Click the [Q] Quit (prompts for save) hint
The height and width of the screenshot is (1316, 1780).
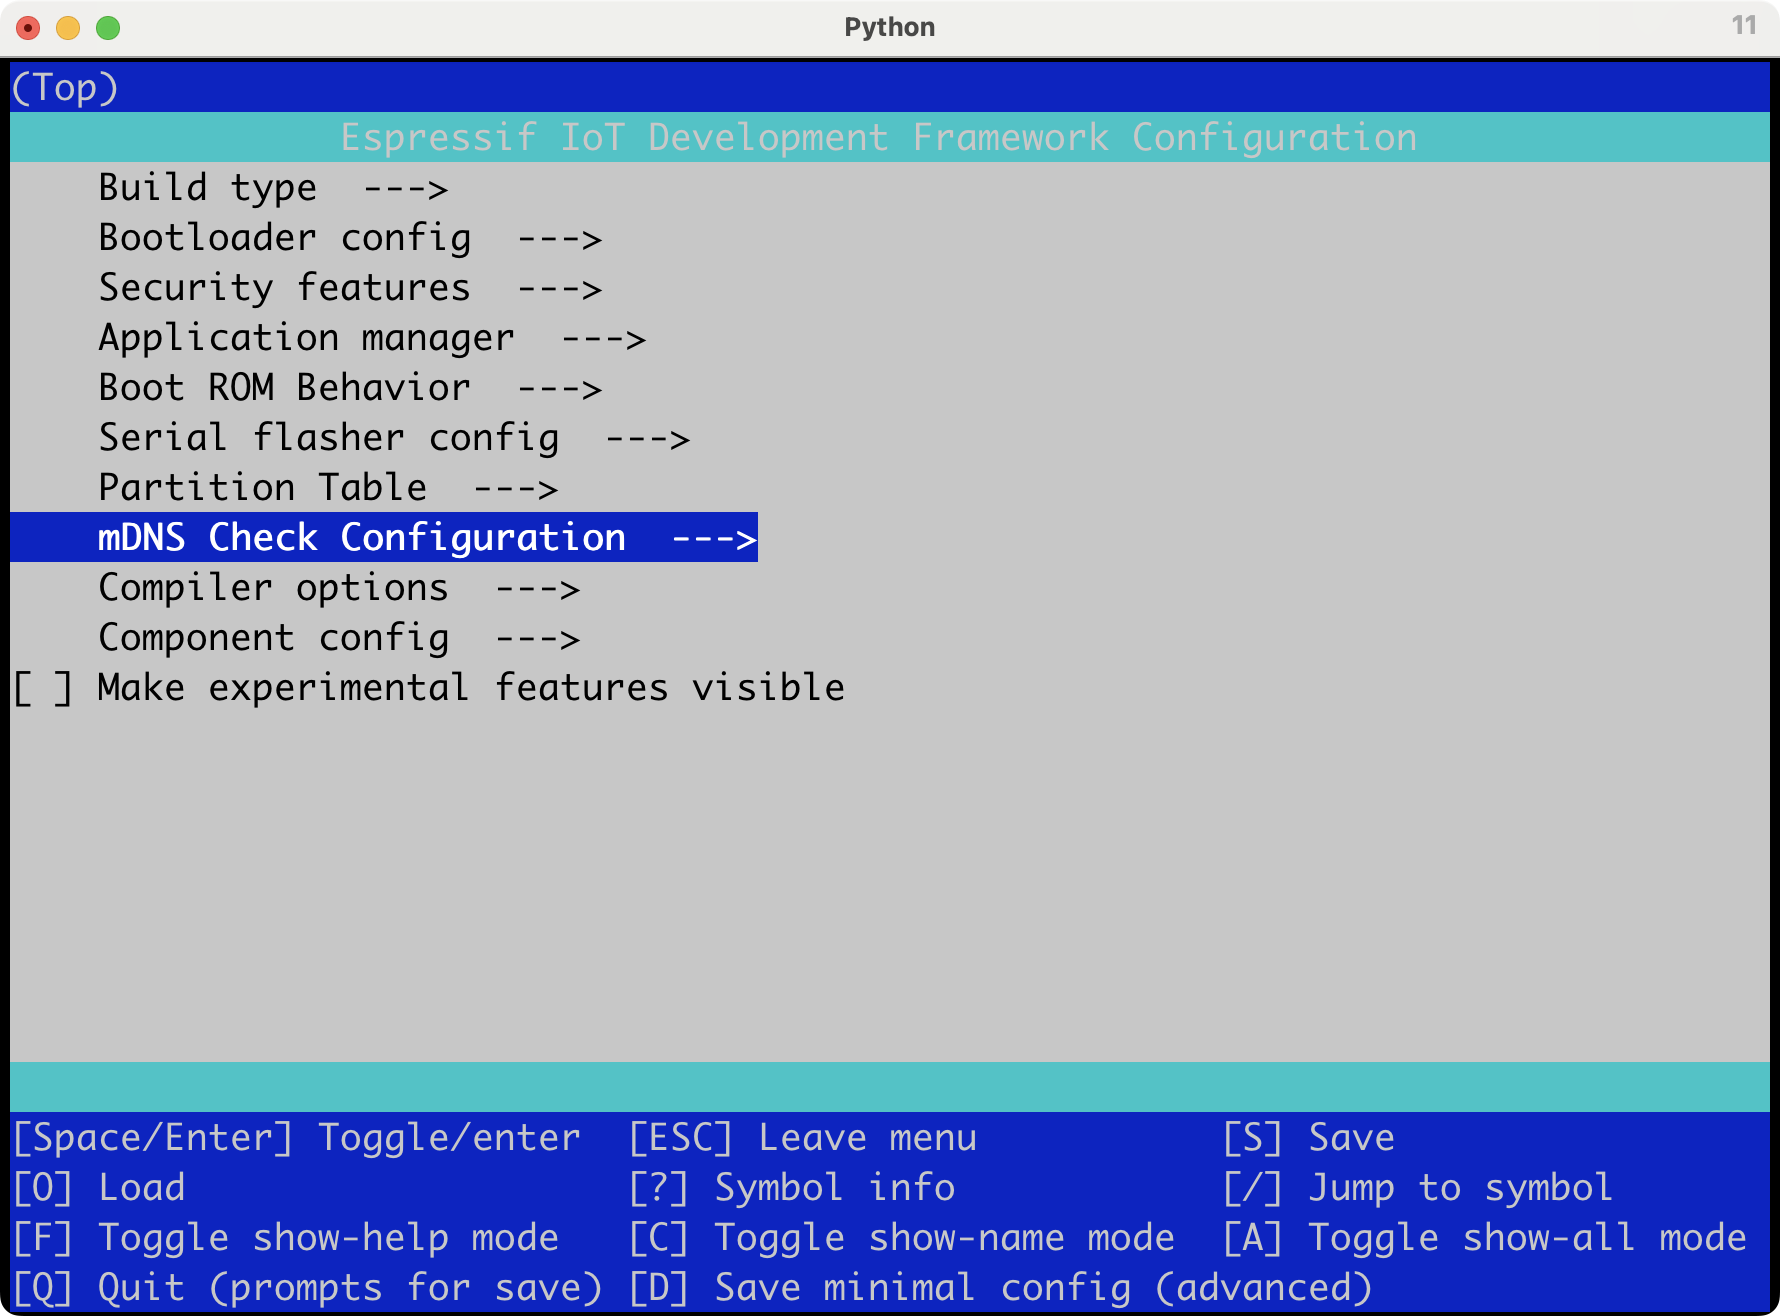[x=308, y=1288]
